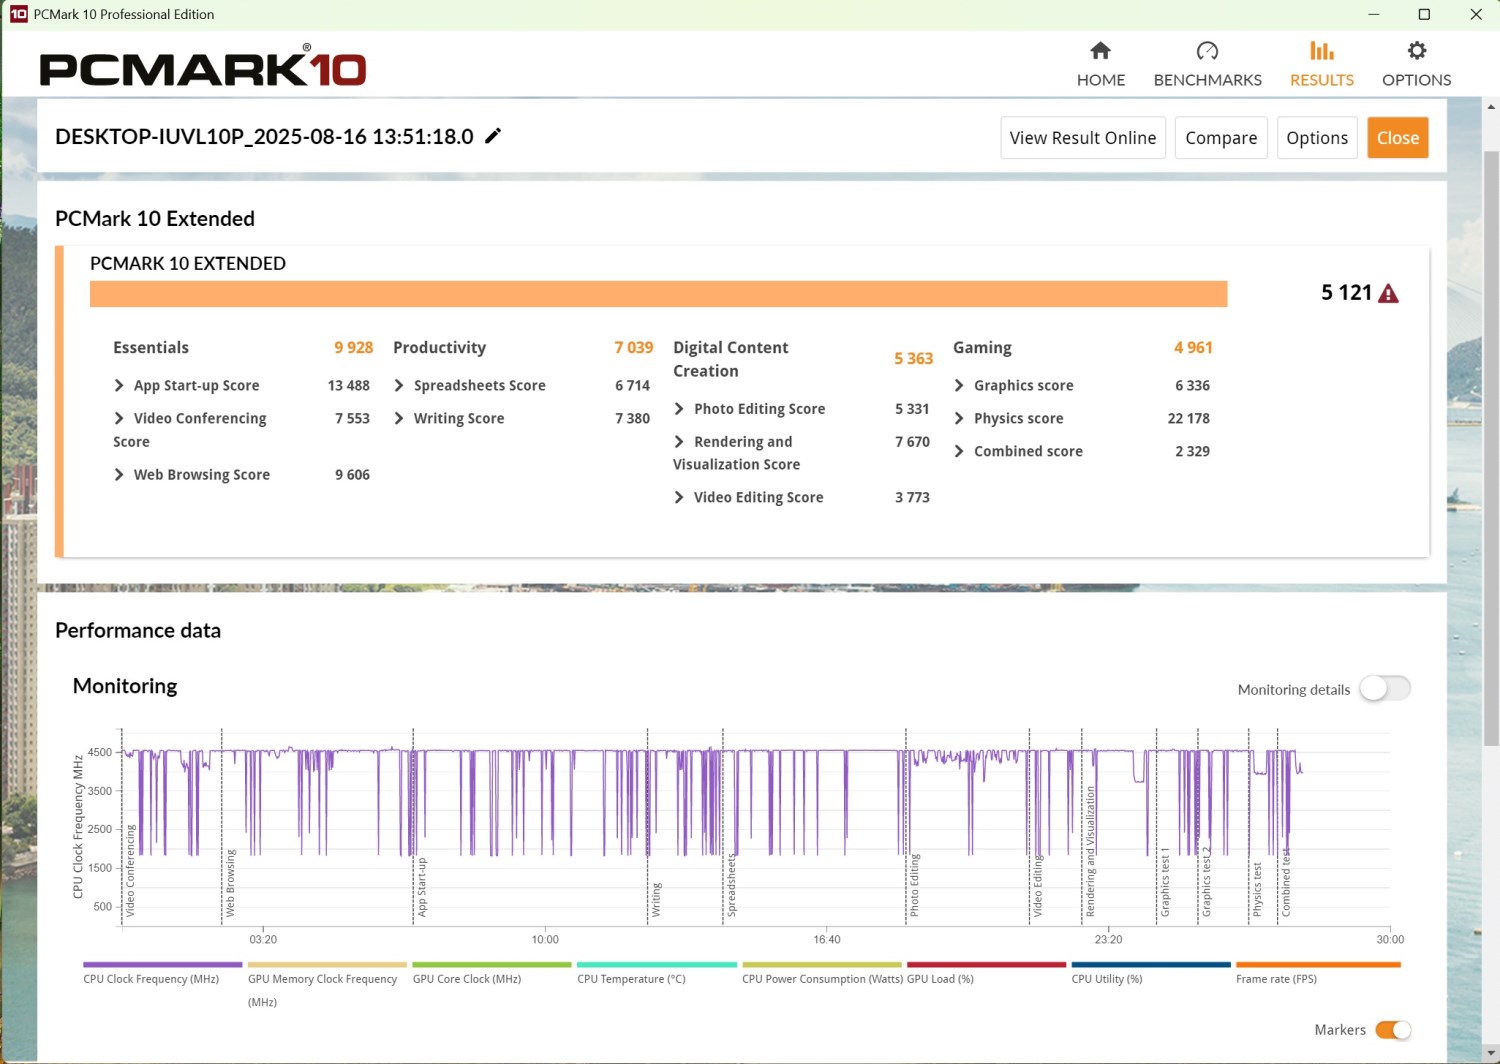Click the Home icon in navigation
The image size is (1500, 1064).
tap(1100, 51)
